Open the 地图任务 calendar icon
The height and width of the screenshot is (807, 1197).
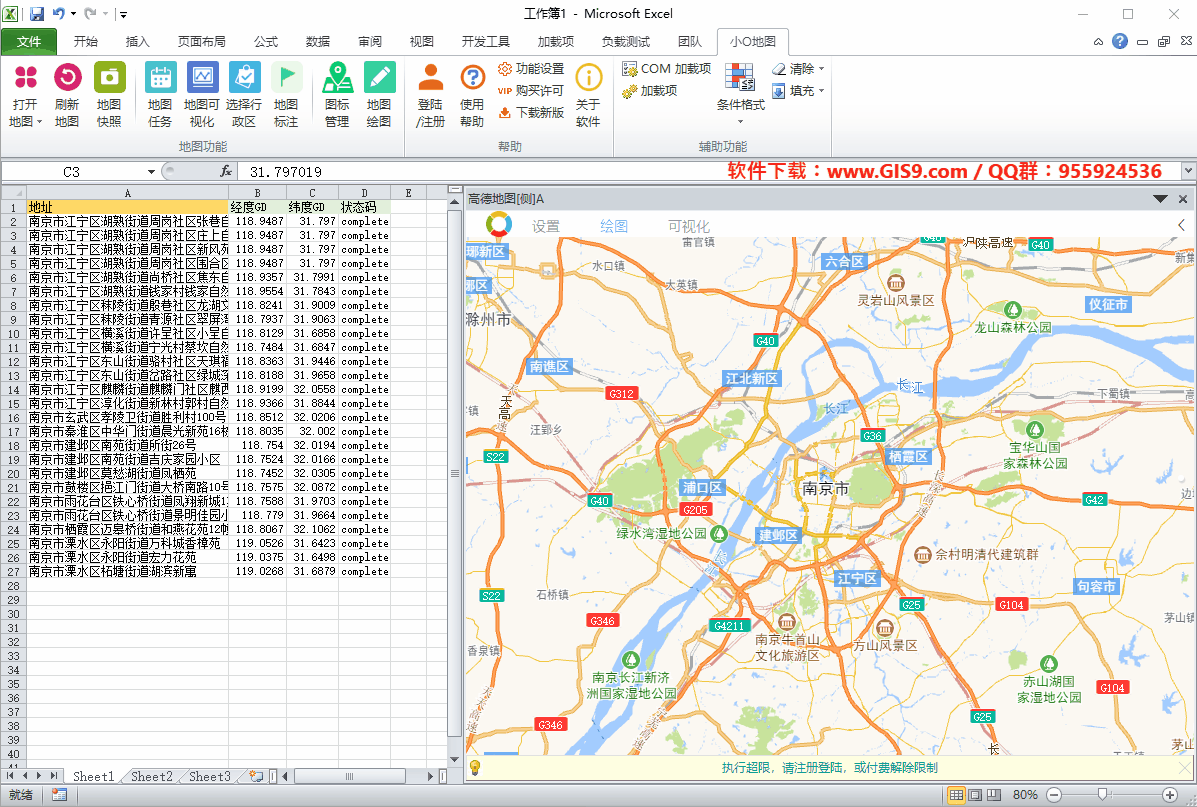(x=160, y=95)
